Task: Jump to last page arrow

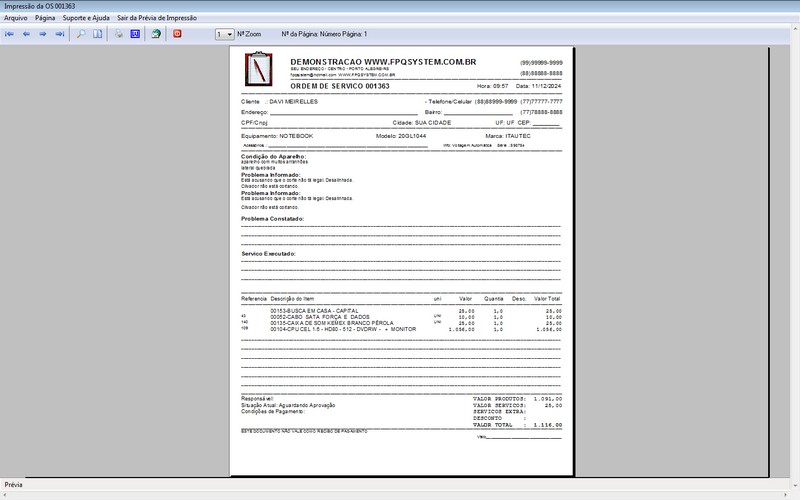Action: [60, 34]
